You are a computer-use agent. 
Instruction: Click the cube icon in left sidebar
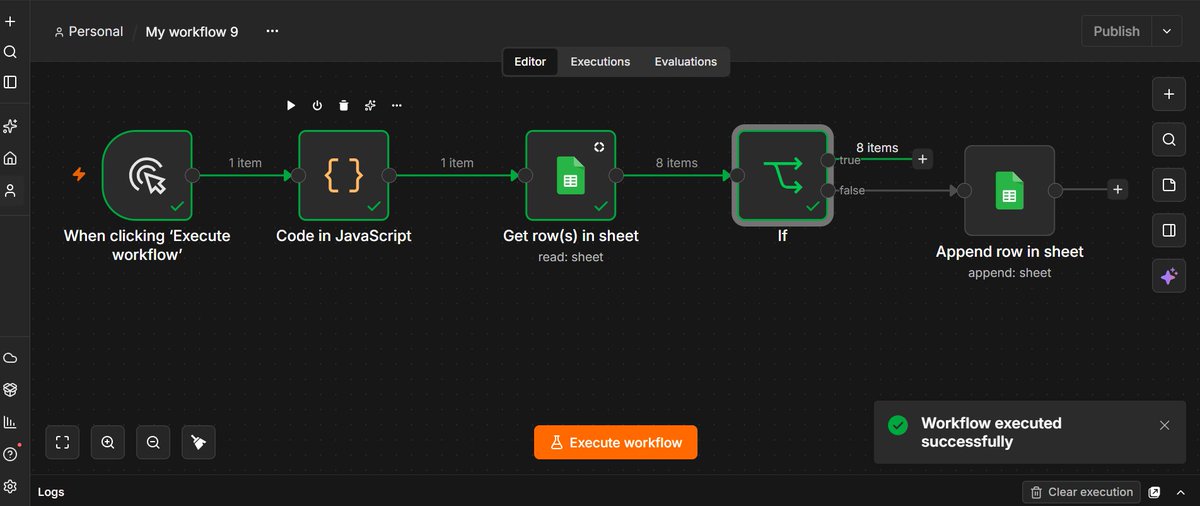pyautogui.click(x=10, y=390)
